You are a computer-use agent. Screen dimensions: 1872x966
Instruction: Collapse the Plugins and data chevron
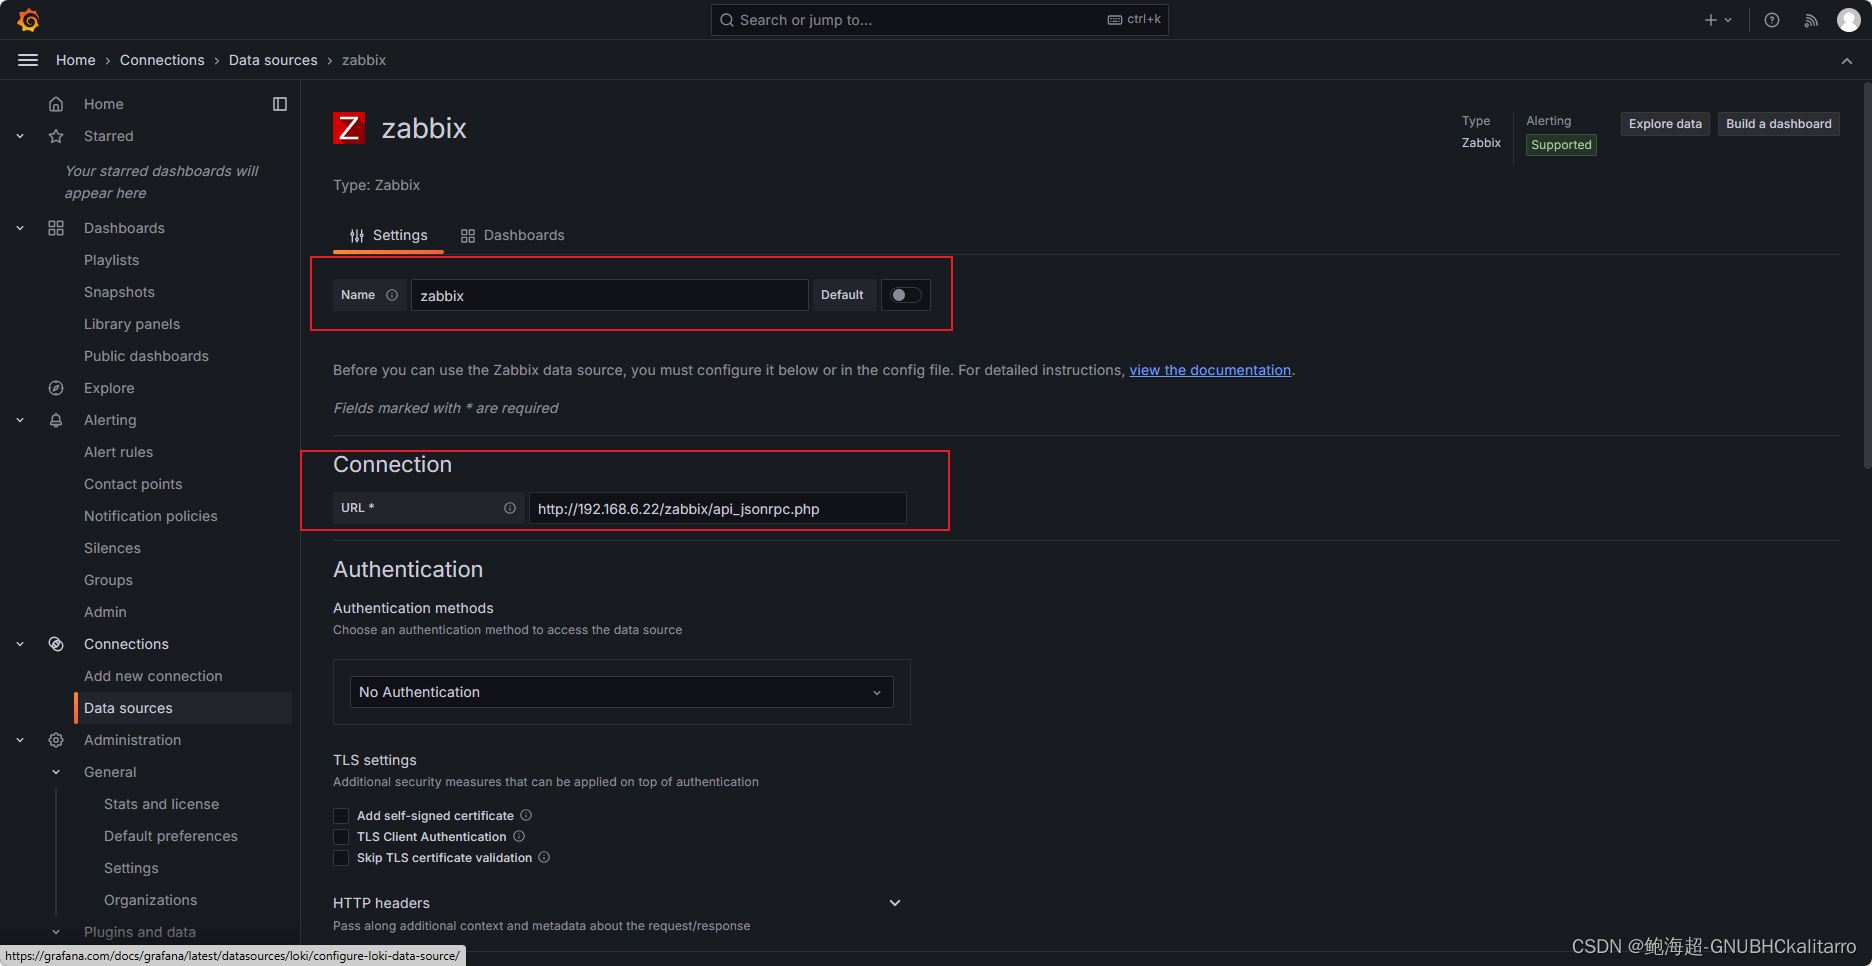tap(56, 932)
